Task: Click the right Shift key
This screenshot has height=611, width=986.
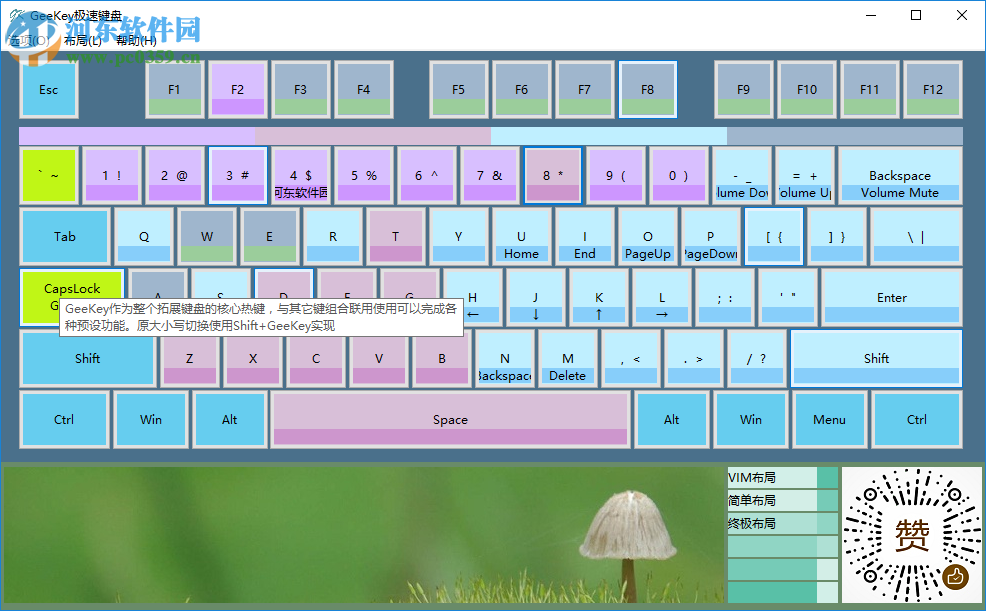Action: [x=876, y=358]
